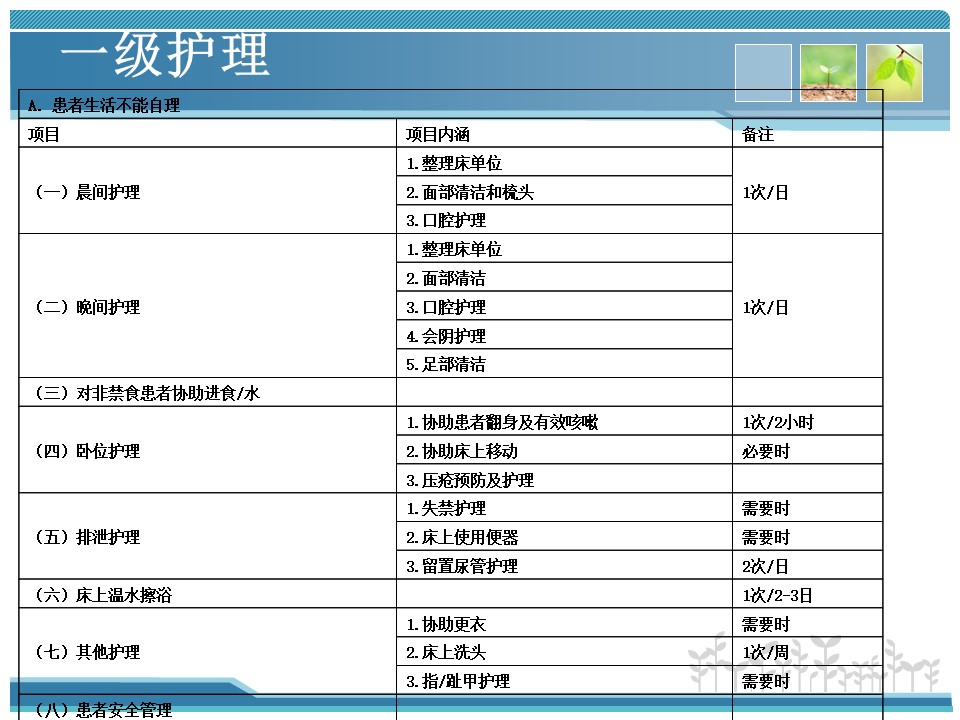Select the cell 1.协助患者翻身及有效咳嗽
This screenshot has width=960, height=720.
pos(564,422)
